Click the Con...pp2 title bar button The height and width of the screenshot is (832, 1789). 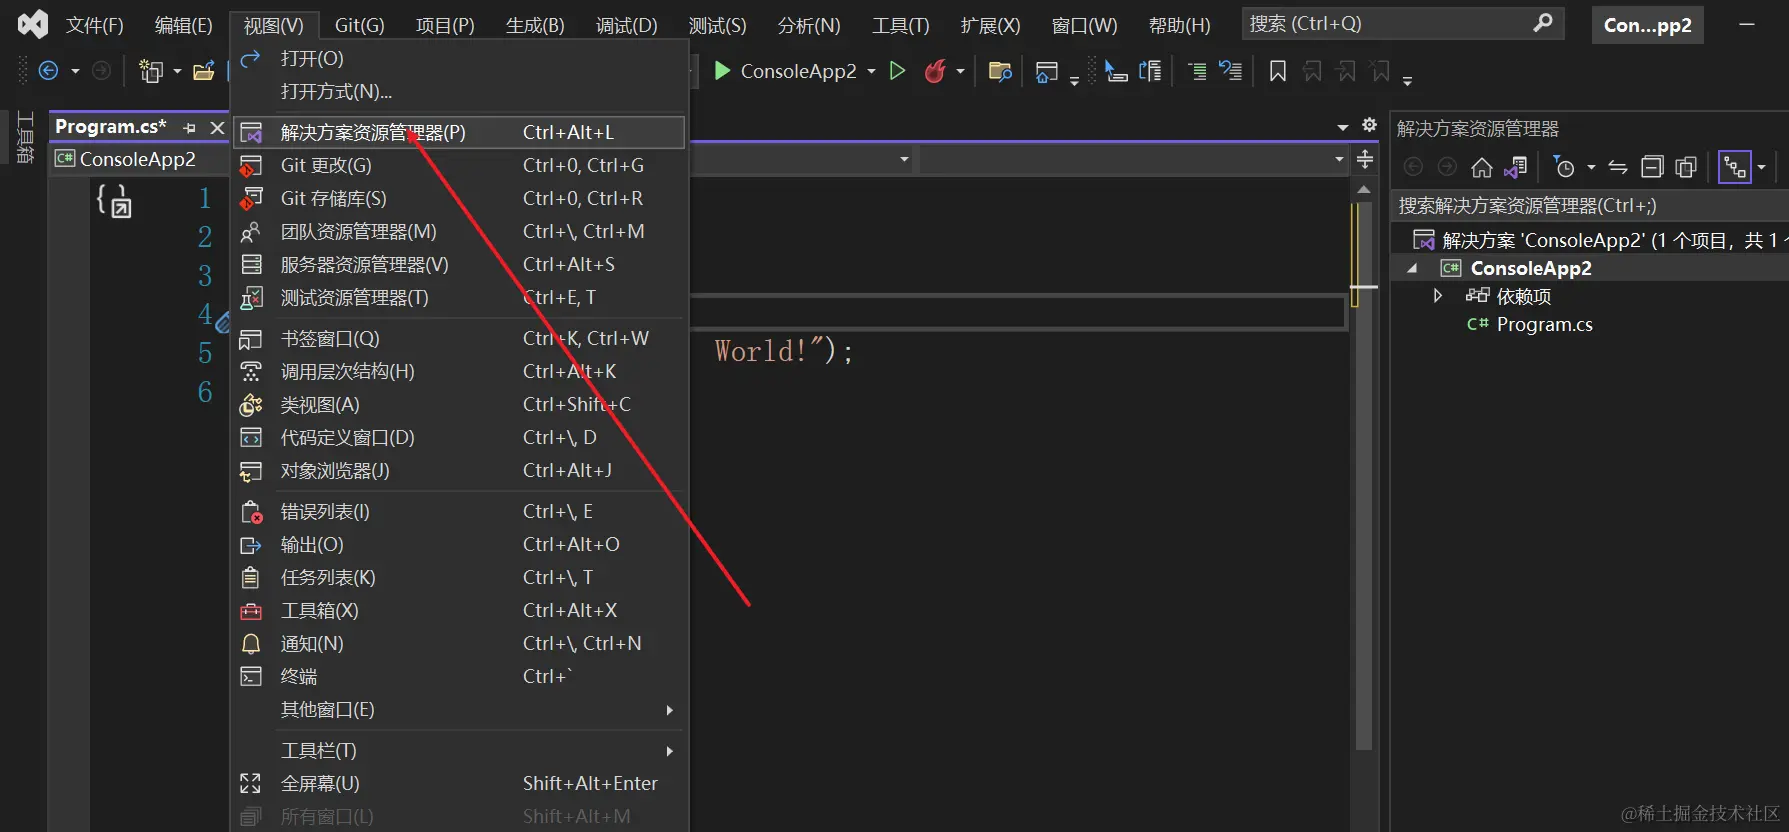click(1647, 25)
